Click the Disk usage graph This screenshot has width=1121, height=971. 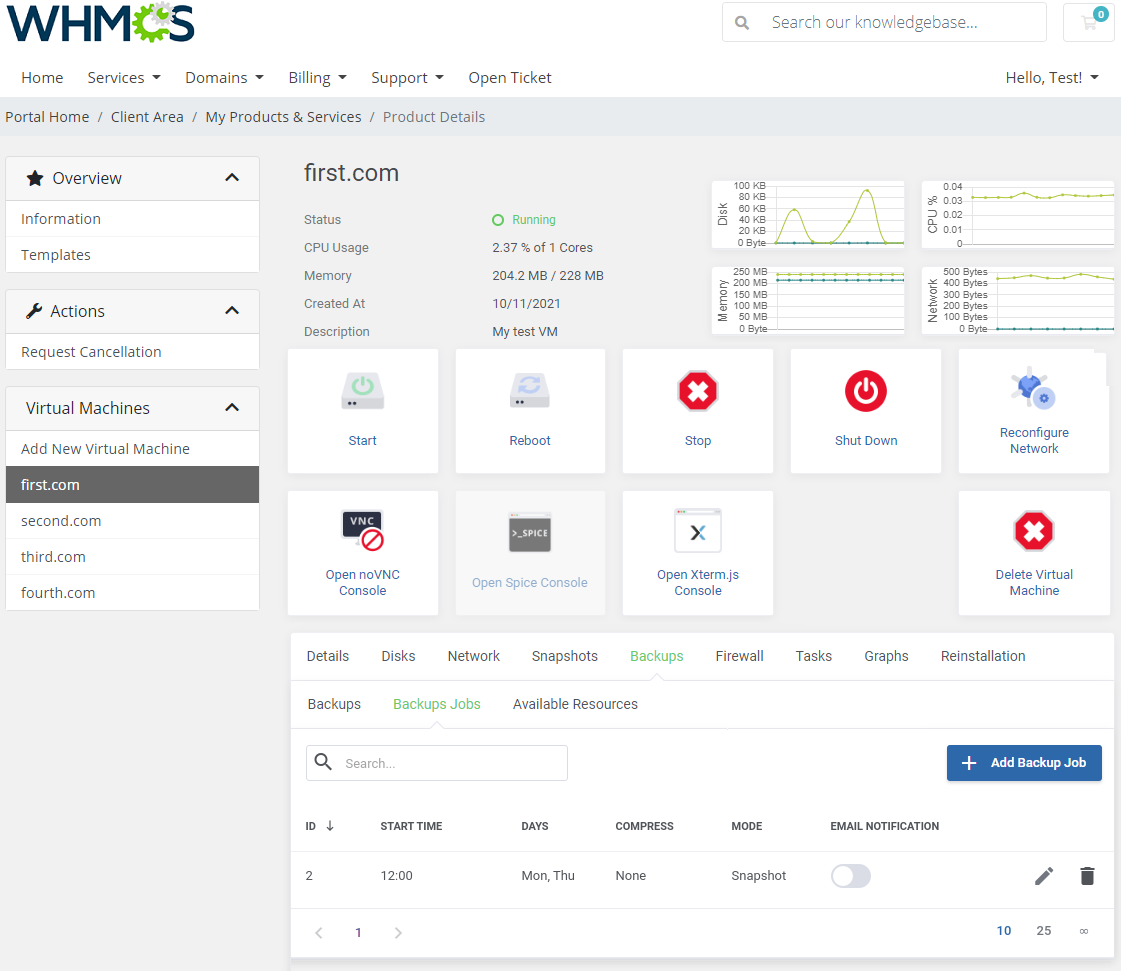click(x=808, y=215)
